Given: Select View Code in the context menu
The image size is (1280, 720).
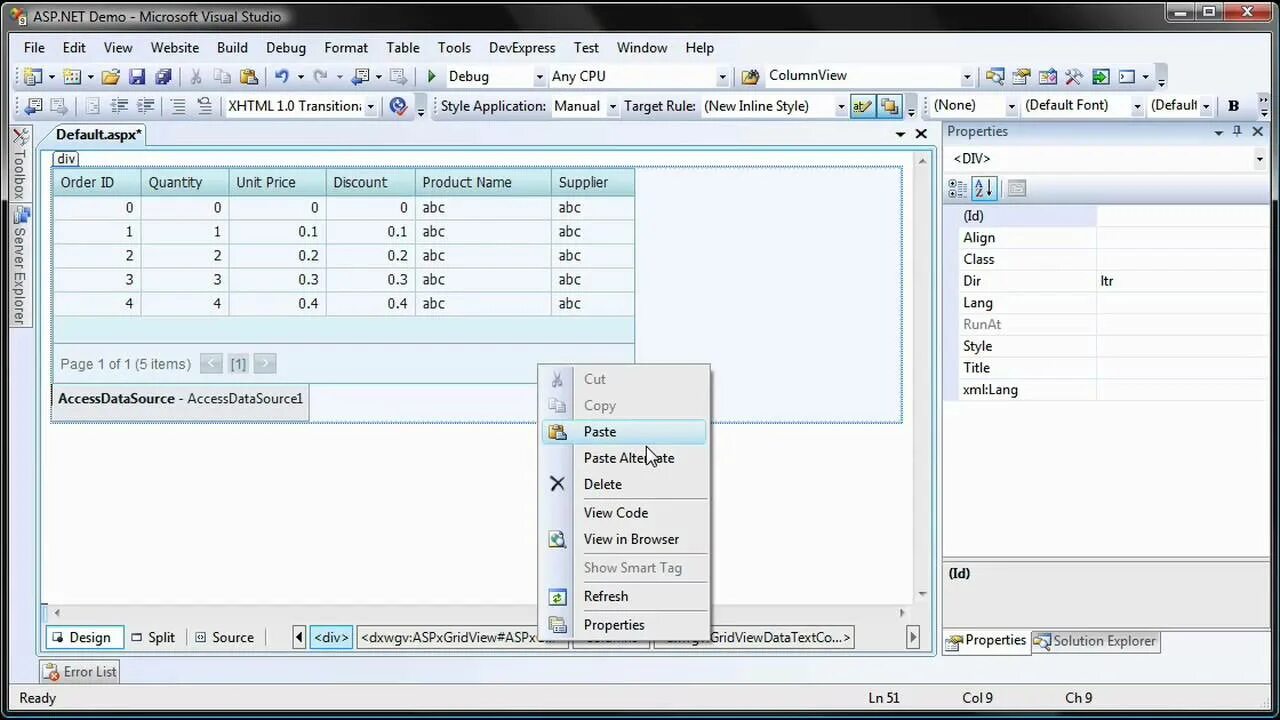Looking at the screenshot, I should (x=624, y=513).
